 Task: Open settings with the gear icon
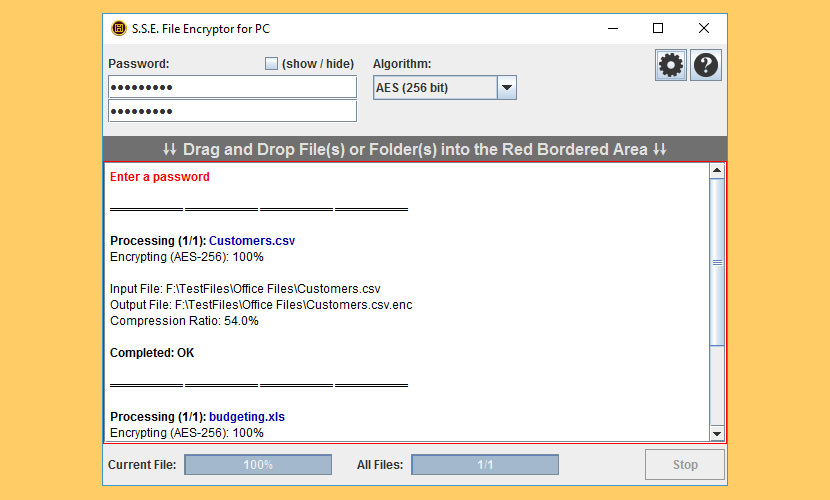(671, 65)
